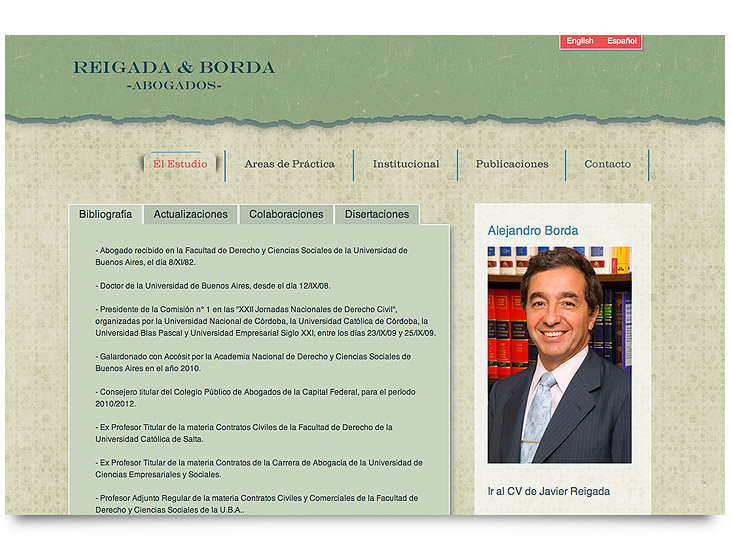
Task: Click the 'Presidente de la Comisión n° 1' entry
Action: 266,321
